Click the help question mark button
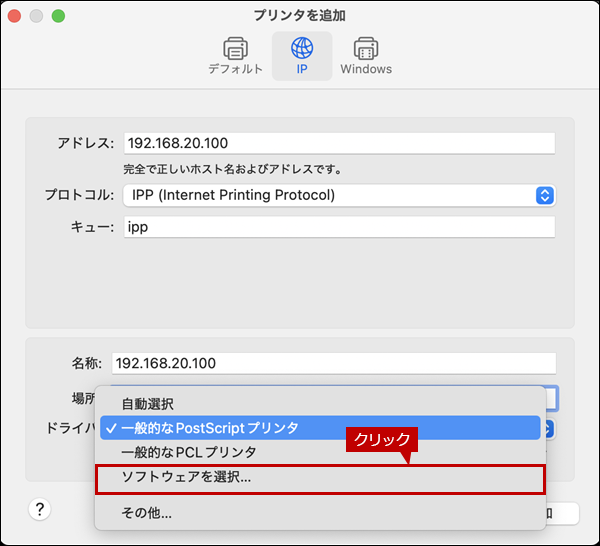Viewport: 600px width, 546px height. [x=40, y=510]
